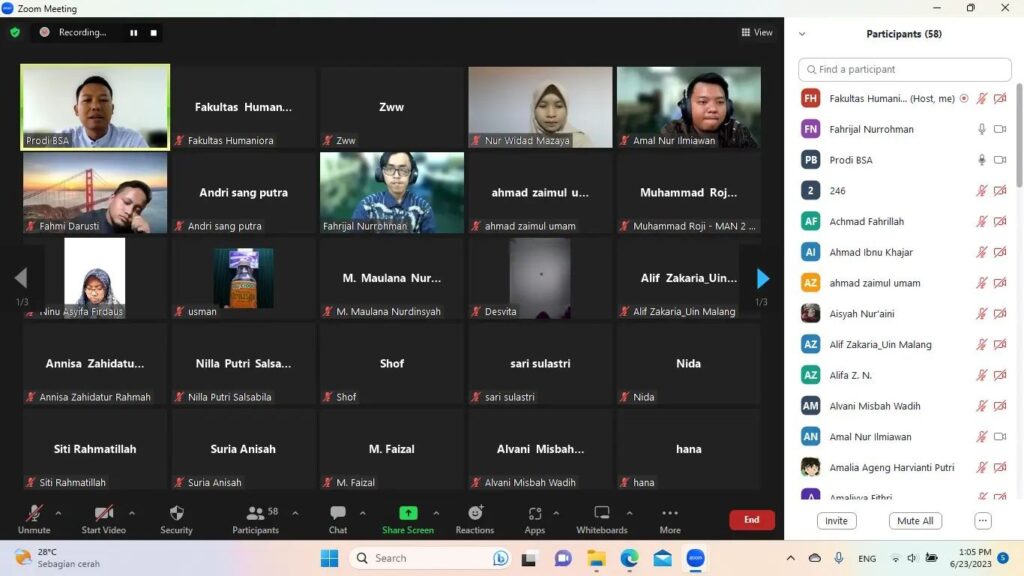The height and width of the screenshot is (576, 1024).
Task: Click the Invite button
Action: (x=836, y=521)
